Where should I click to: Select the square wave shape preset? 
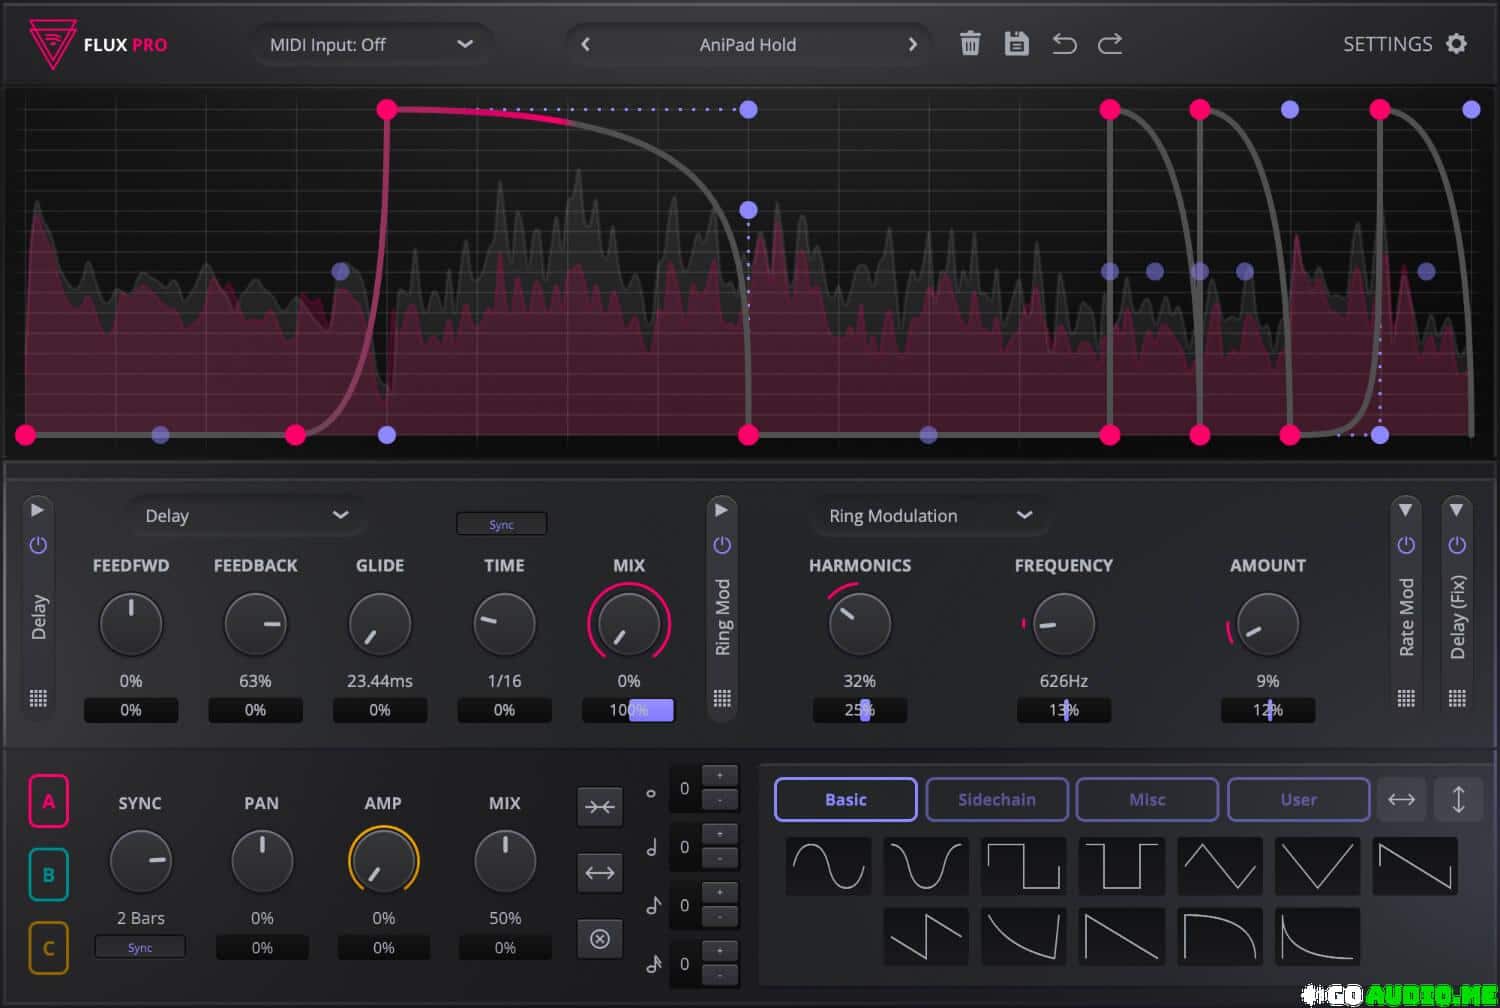[1023, 866]
